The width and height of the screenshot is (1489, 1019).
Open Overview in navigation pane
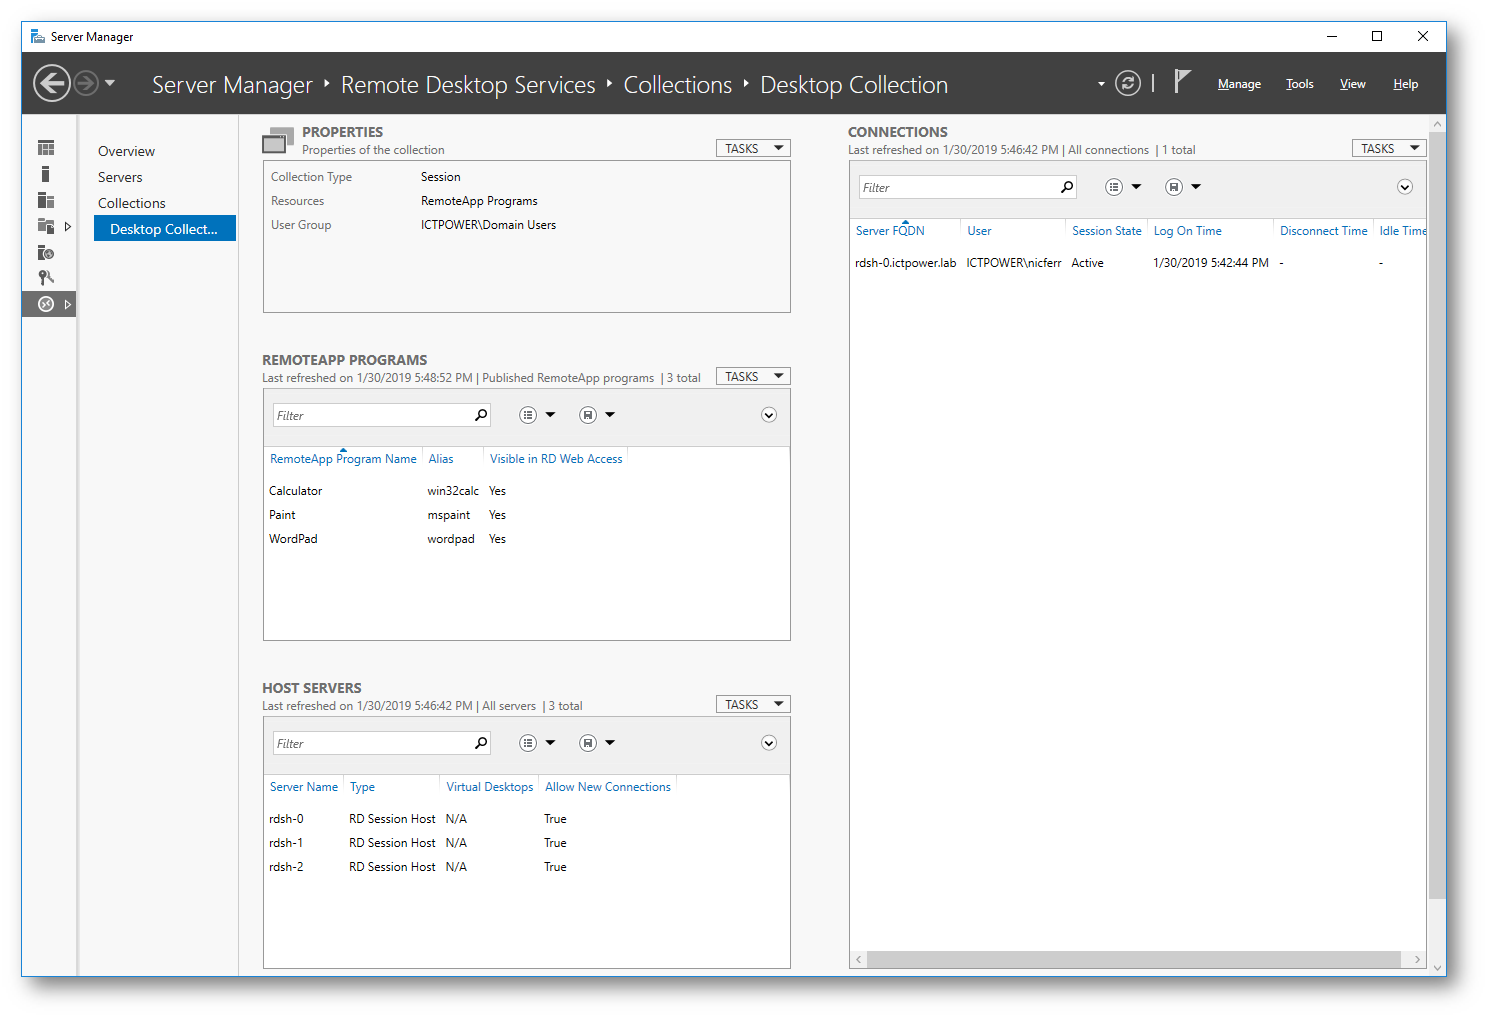pyautogui.click(x=126, y=151)
